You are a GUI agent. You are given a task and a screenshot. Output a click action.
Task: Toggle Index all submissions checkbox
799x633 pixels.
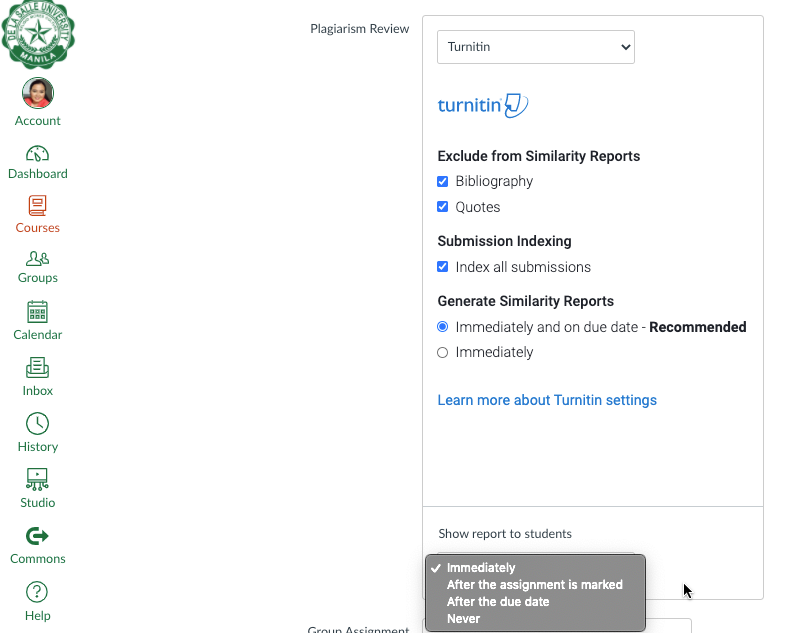point(443,267)
